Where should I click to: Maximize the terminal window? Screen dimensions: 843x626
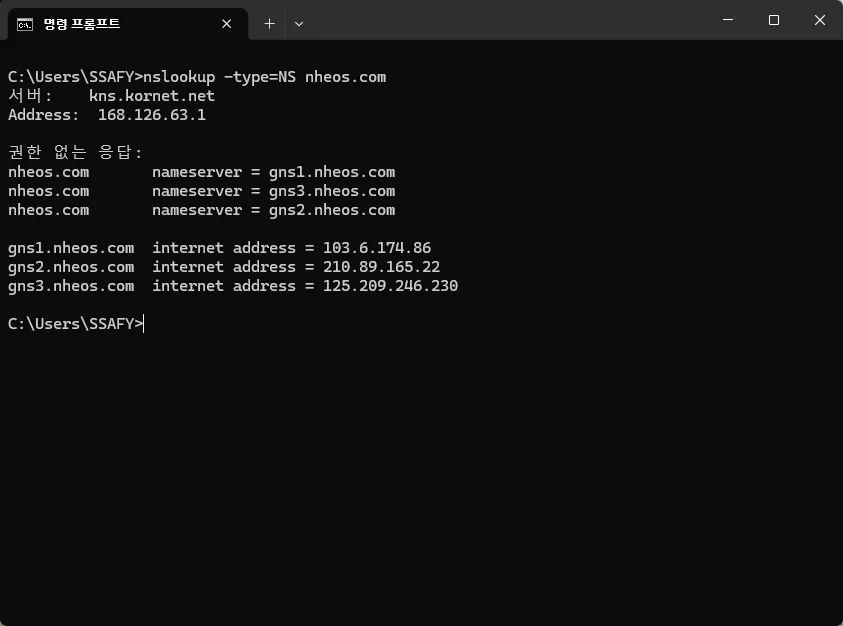click(x=774, y=20)
